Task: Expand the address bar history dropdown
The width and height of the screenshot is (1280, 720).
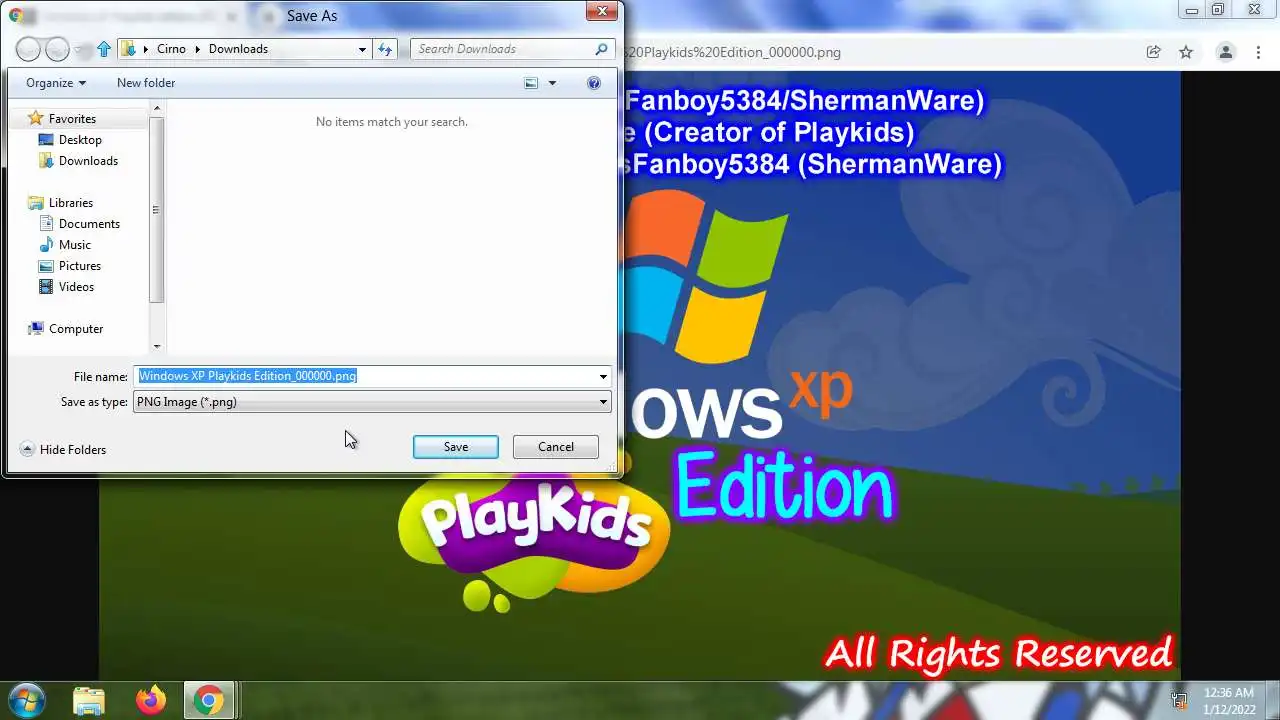Action: click(x=362, y=49)
